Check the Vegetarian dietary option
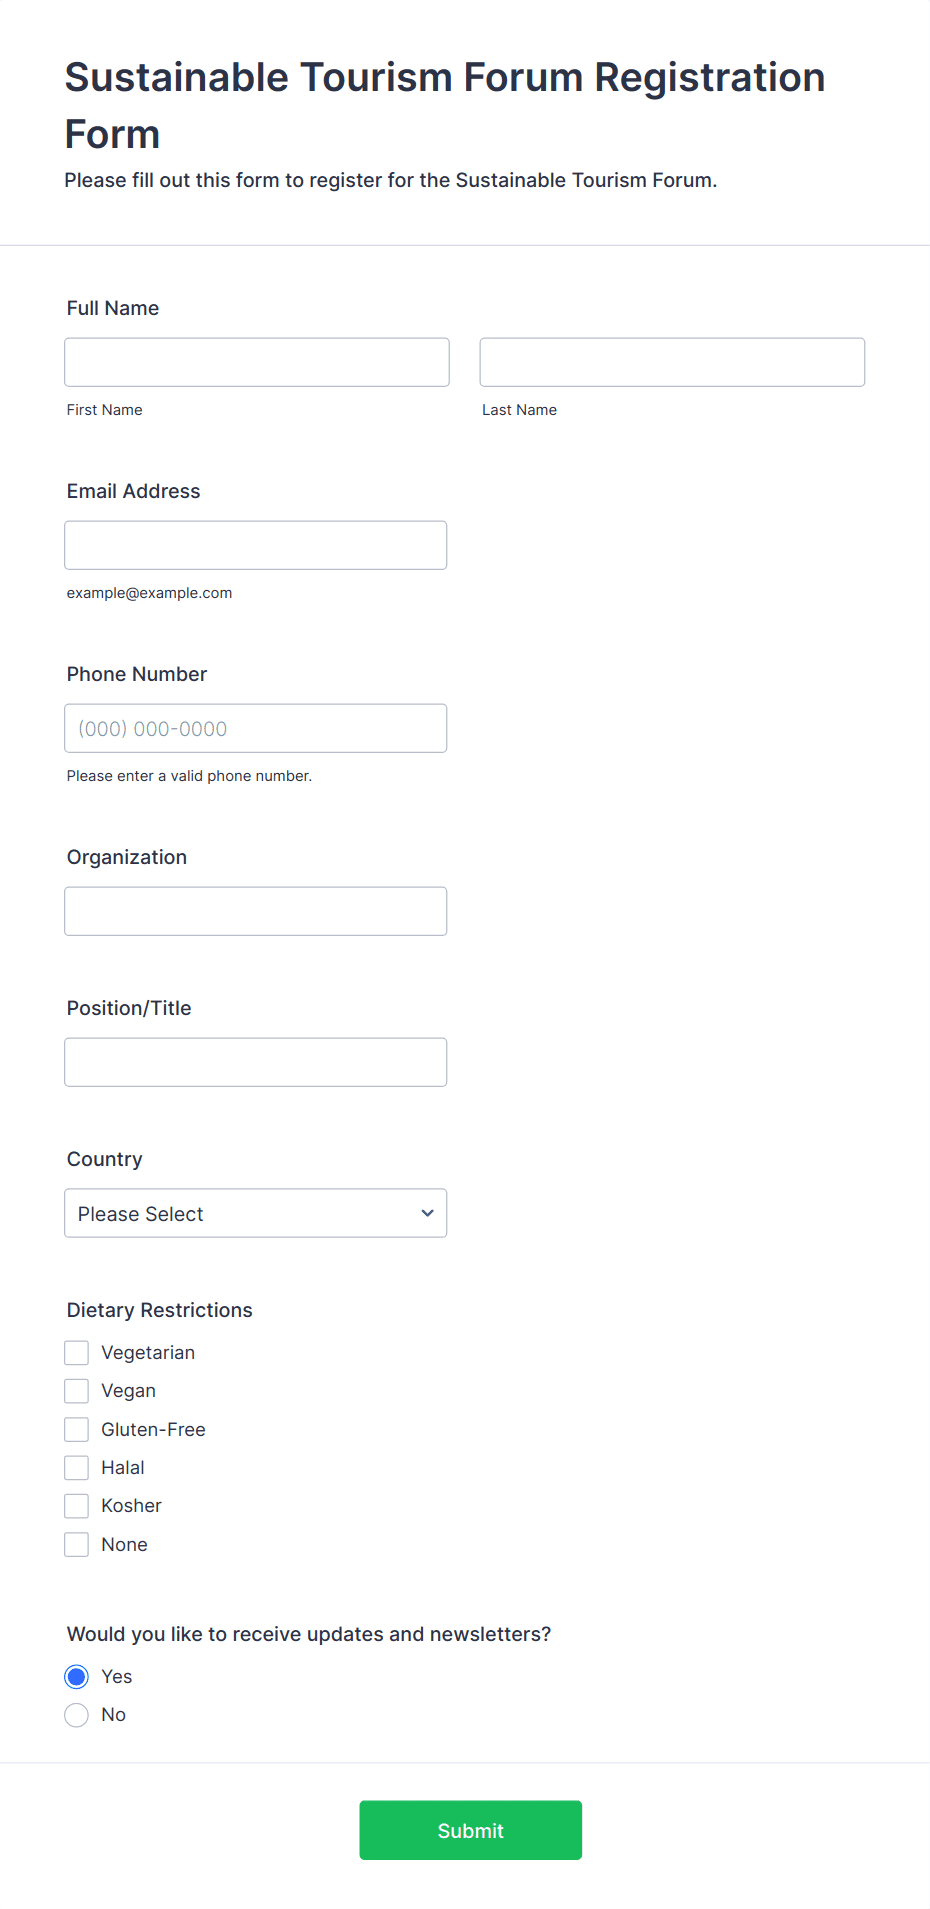The image size is (930, 1909). tap(77, 1353)
